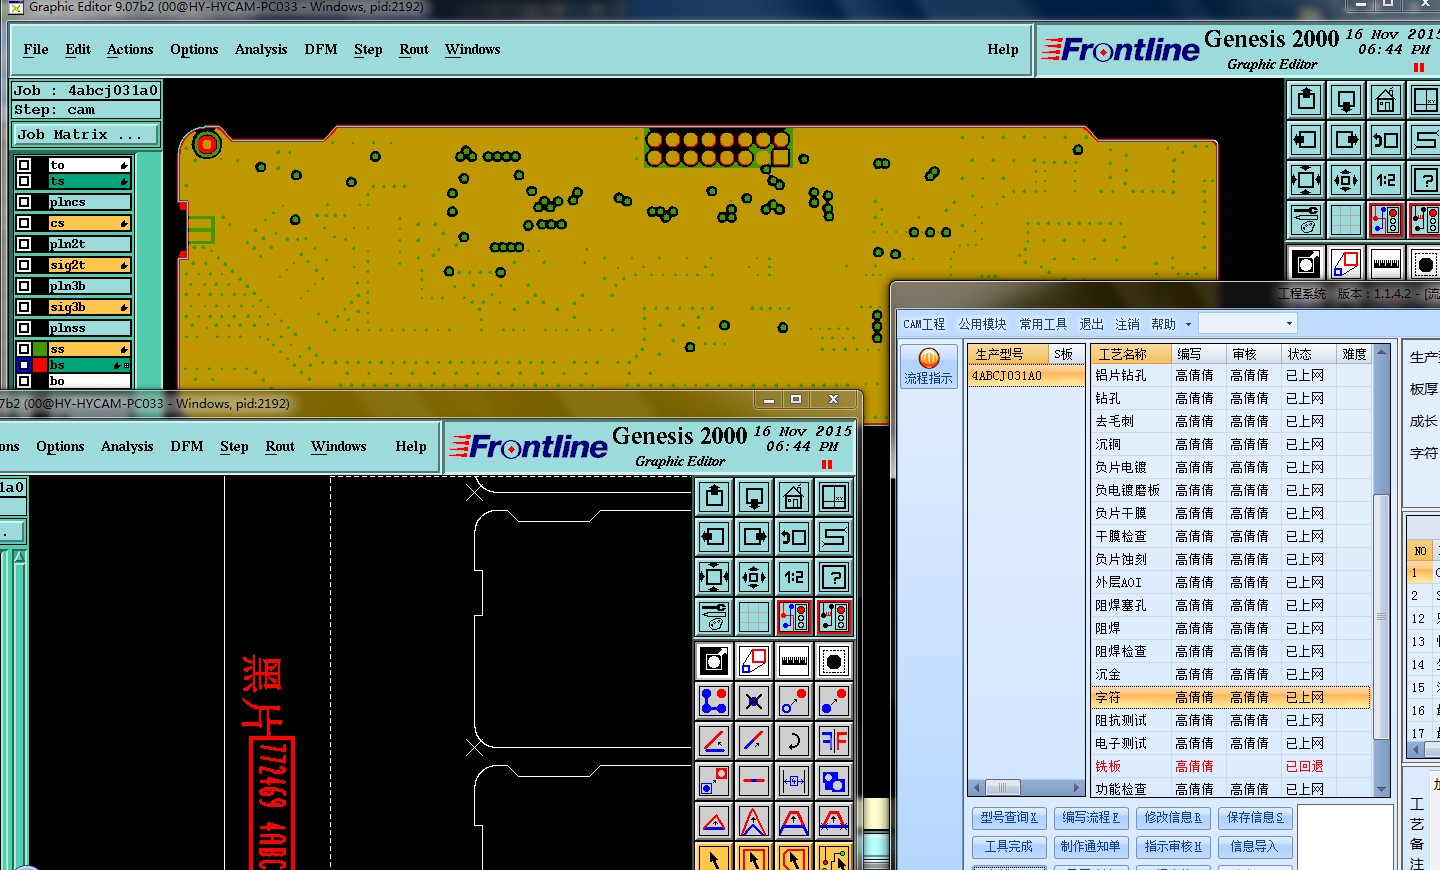
Task: Open the 常用工具 menu
Action: click(1043, 324)
